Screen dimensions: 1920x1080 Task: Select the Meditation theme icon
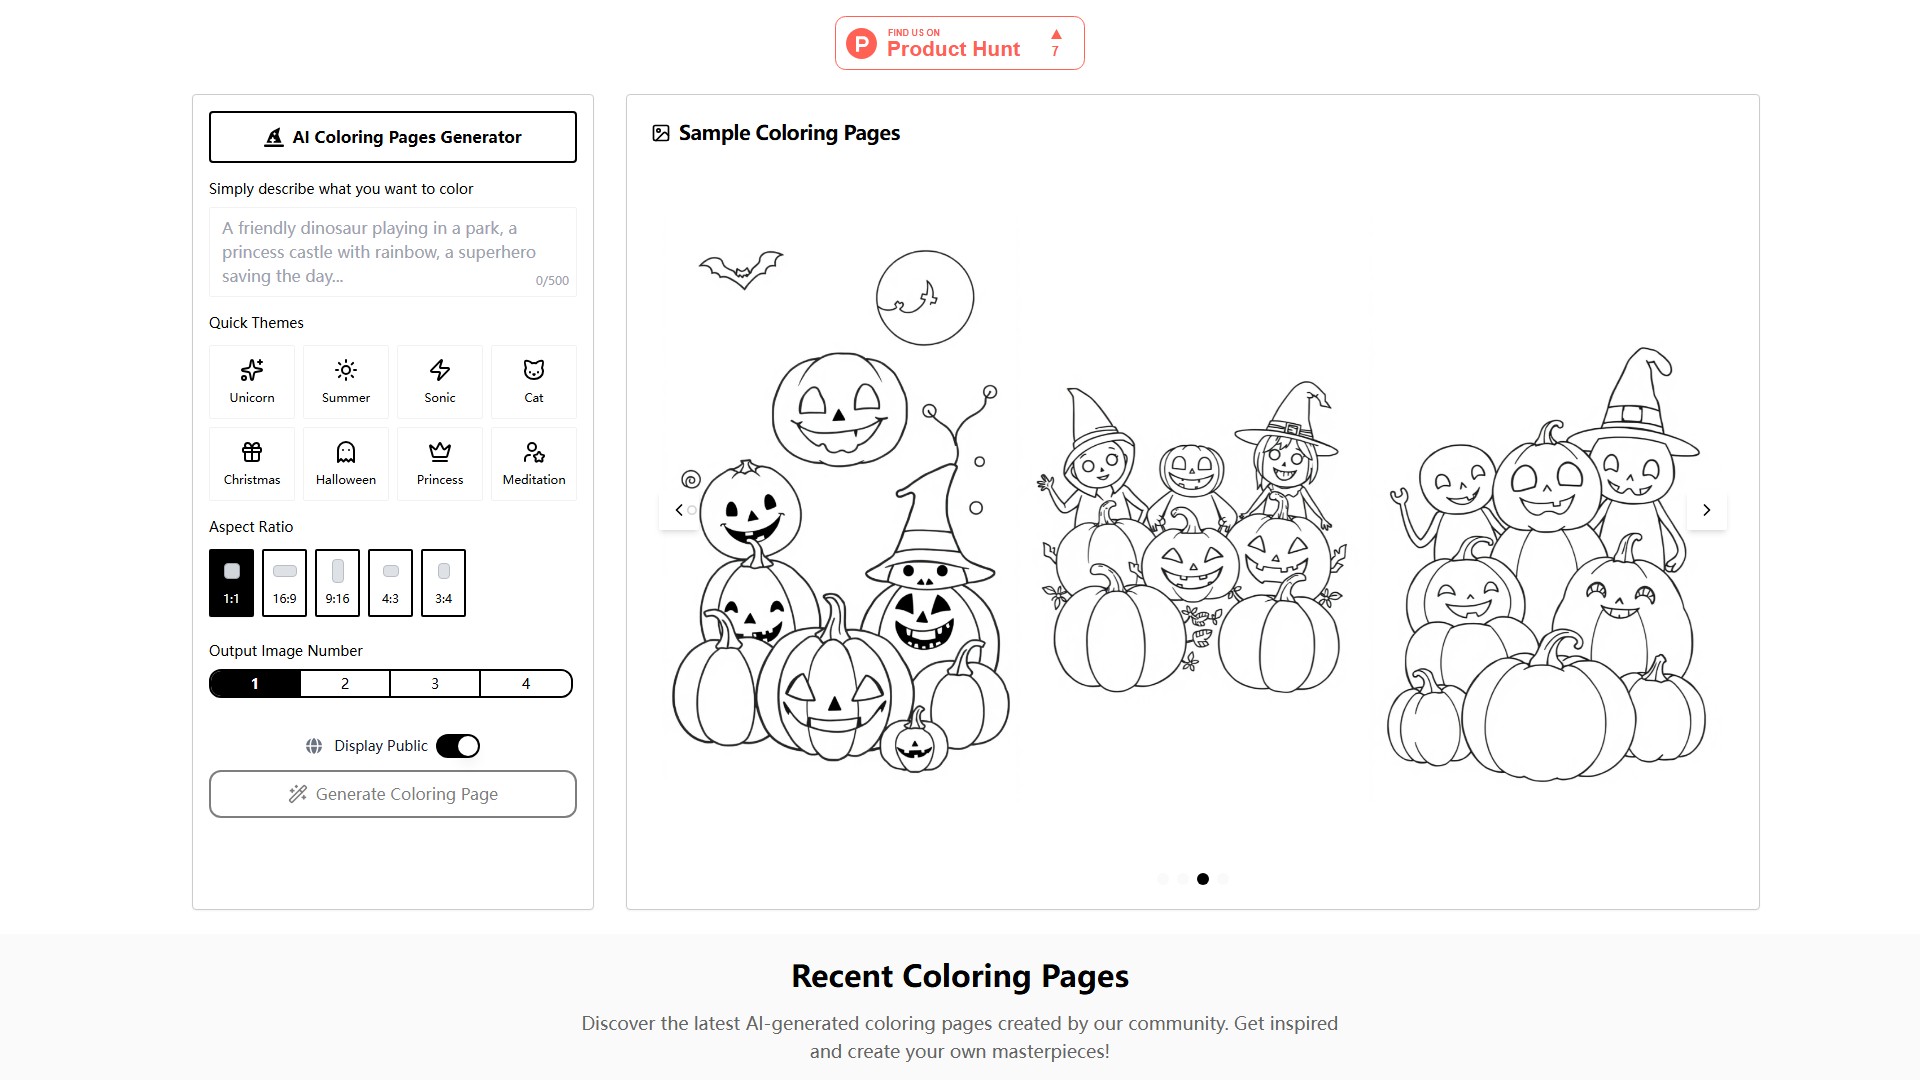pyautogui.click(x=534, y=463)
